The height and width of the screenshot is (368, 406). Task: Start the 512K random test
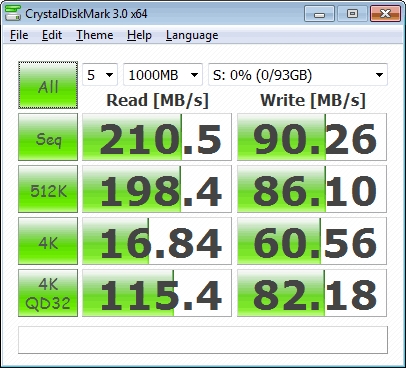[48, 189]
